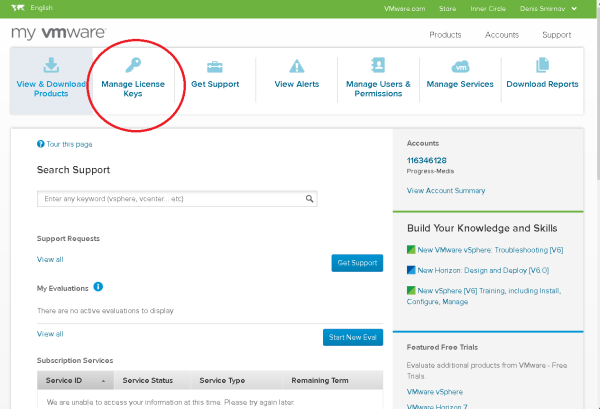The height and width of the screenshot is (409, 600).
Task: Click the Start New Eval button
Action: click(353, 337)
